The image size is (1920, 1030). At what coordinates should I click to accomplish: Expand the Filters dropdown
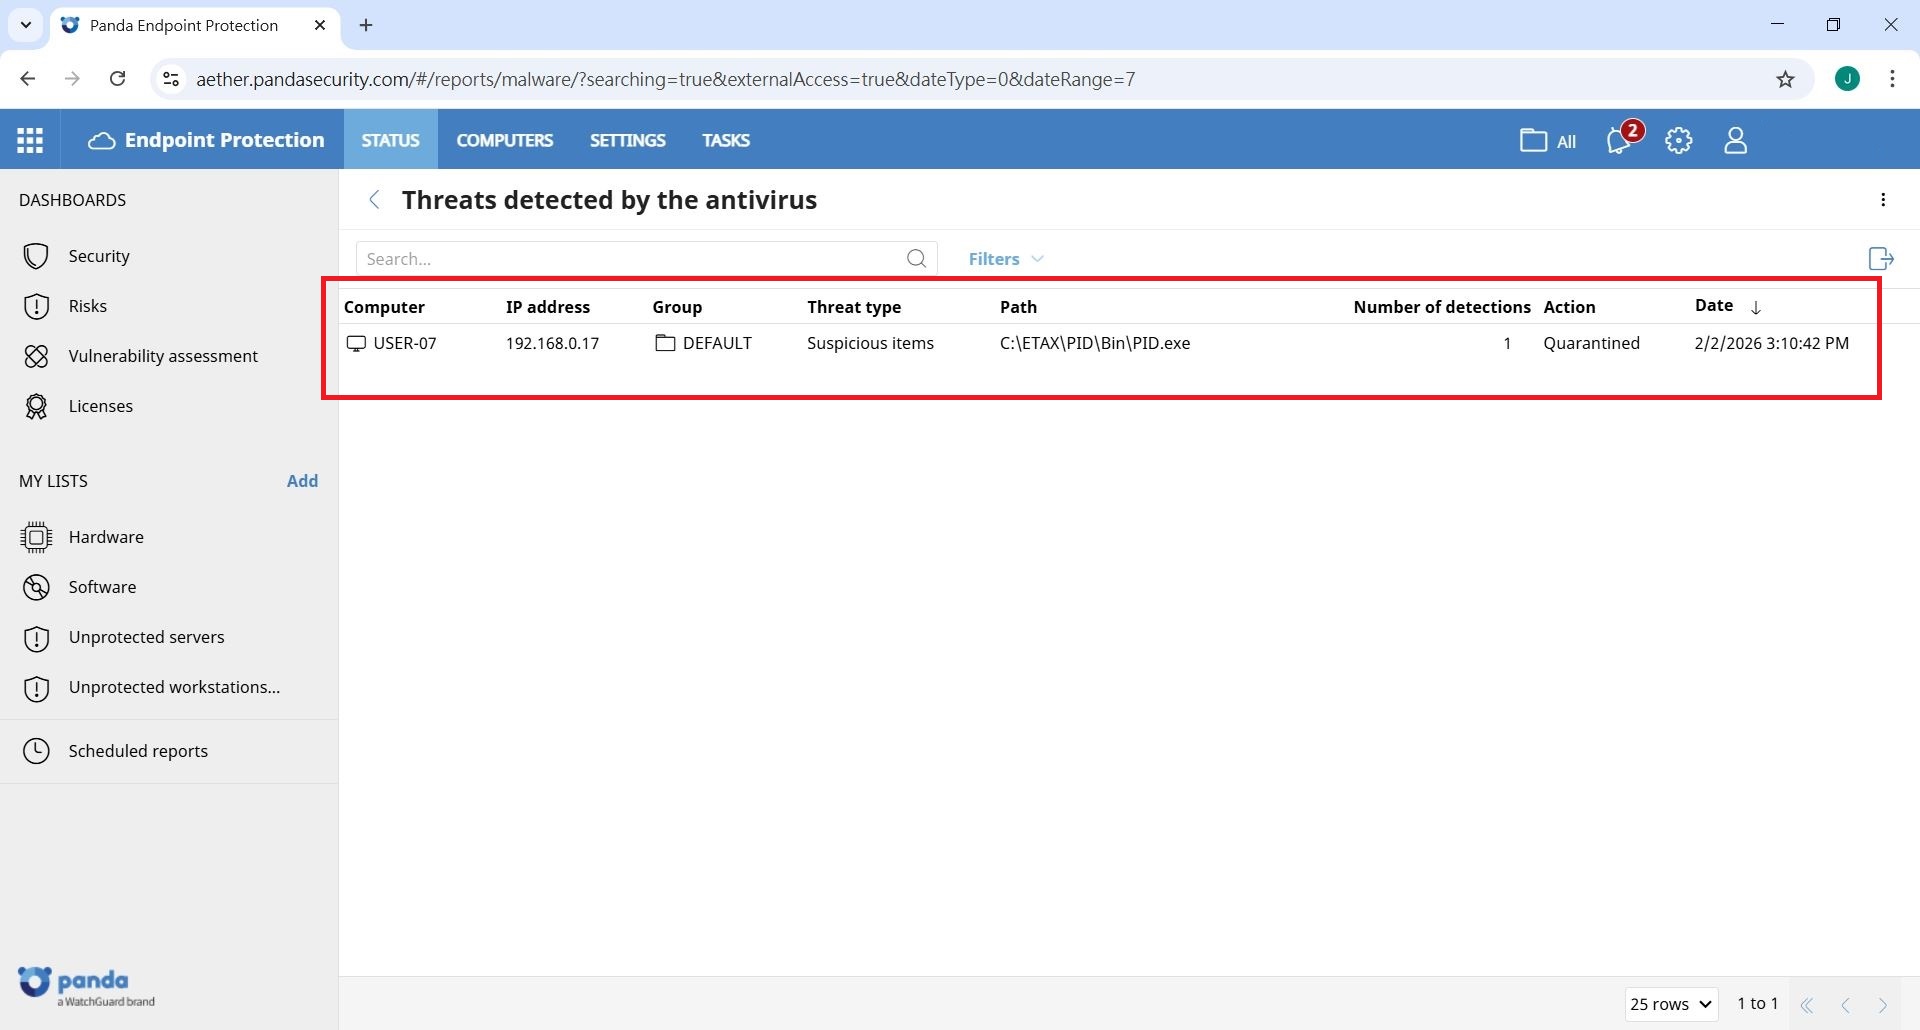1005,259
